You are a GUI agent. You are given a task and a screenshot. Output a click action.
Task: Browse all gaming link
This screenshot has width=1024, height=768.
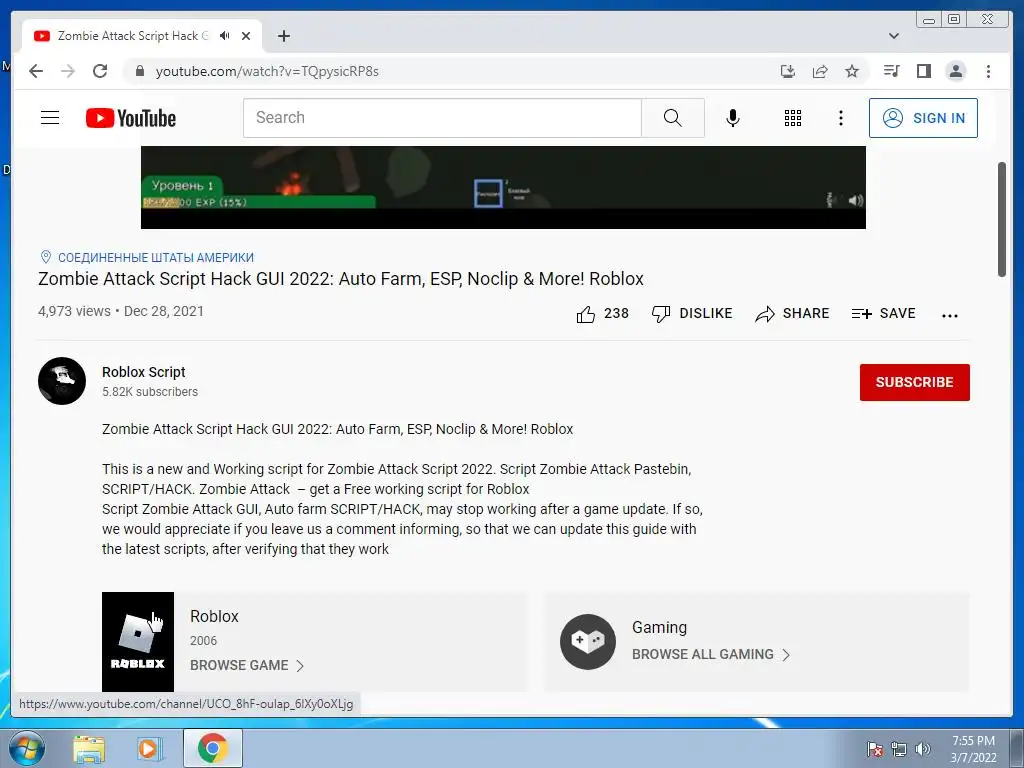coord(711,654)
